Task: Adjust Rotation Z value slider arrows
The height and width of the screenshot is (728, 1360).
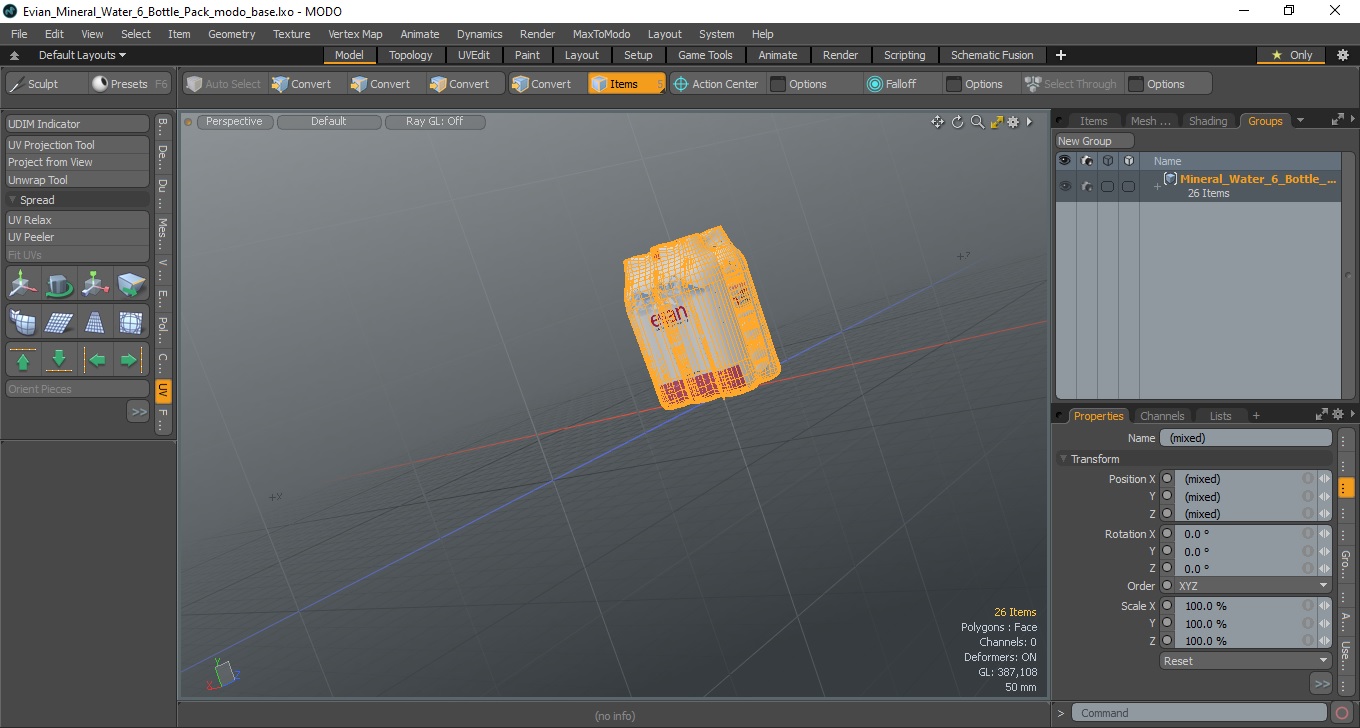Action: click(1325, 569)
